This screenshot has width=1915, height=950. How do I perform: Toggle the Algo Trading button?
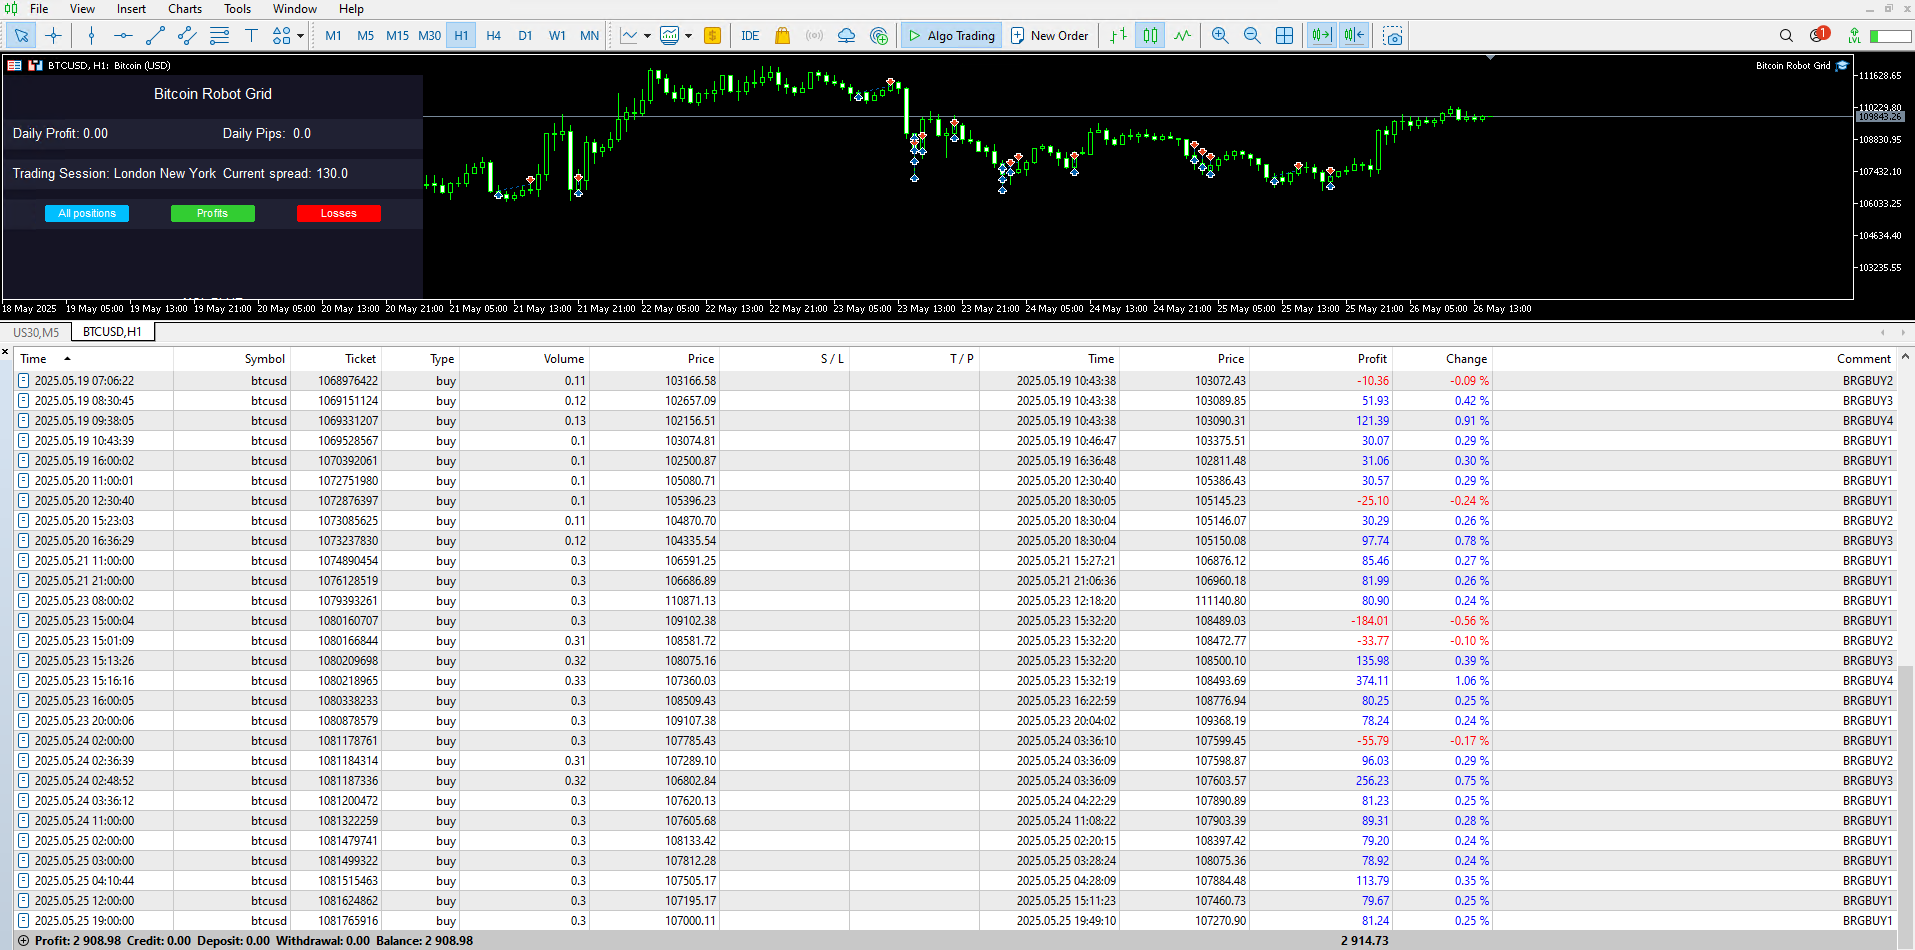(x=950, y=36)
